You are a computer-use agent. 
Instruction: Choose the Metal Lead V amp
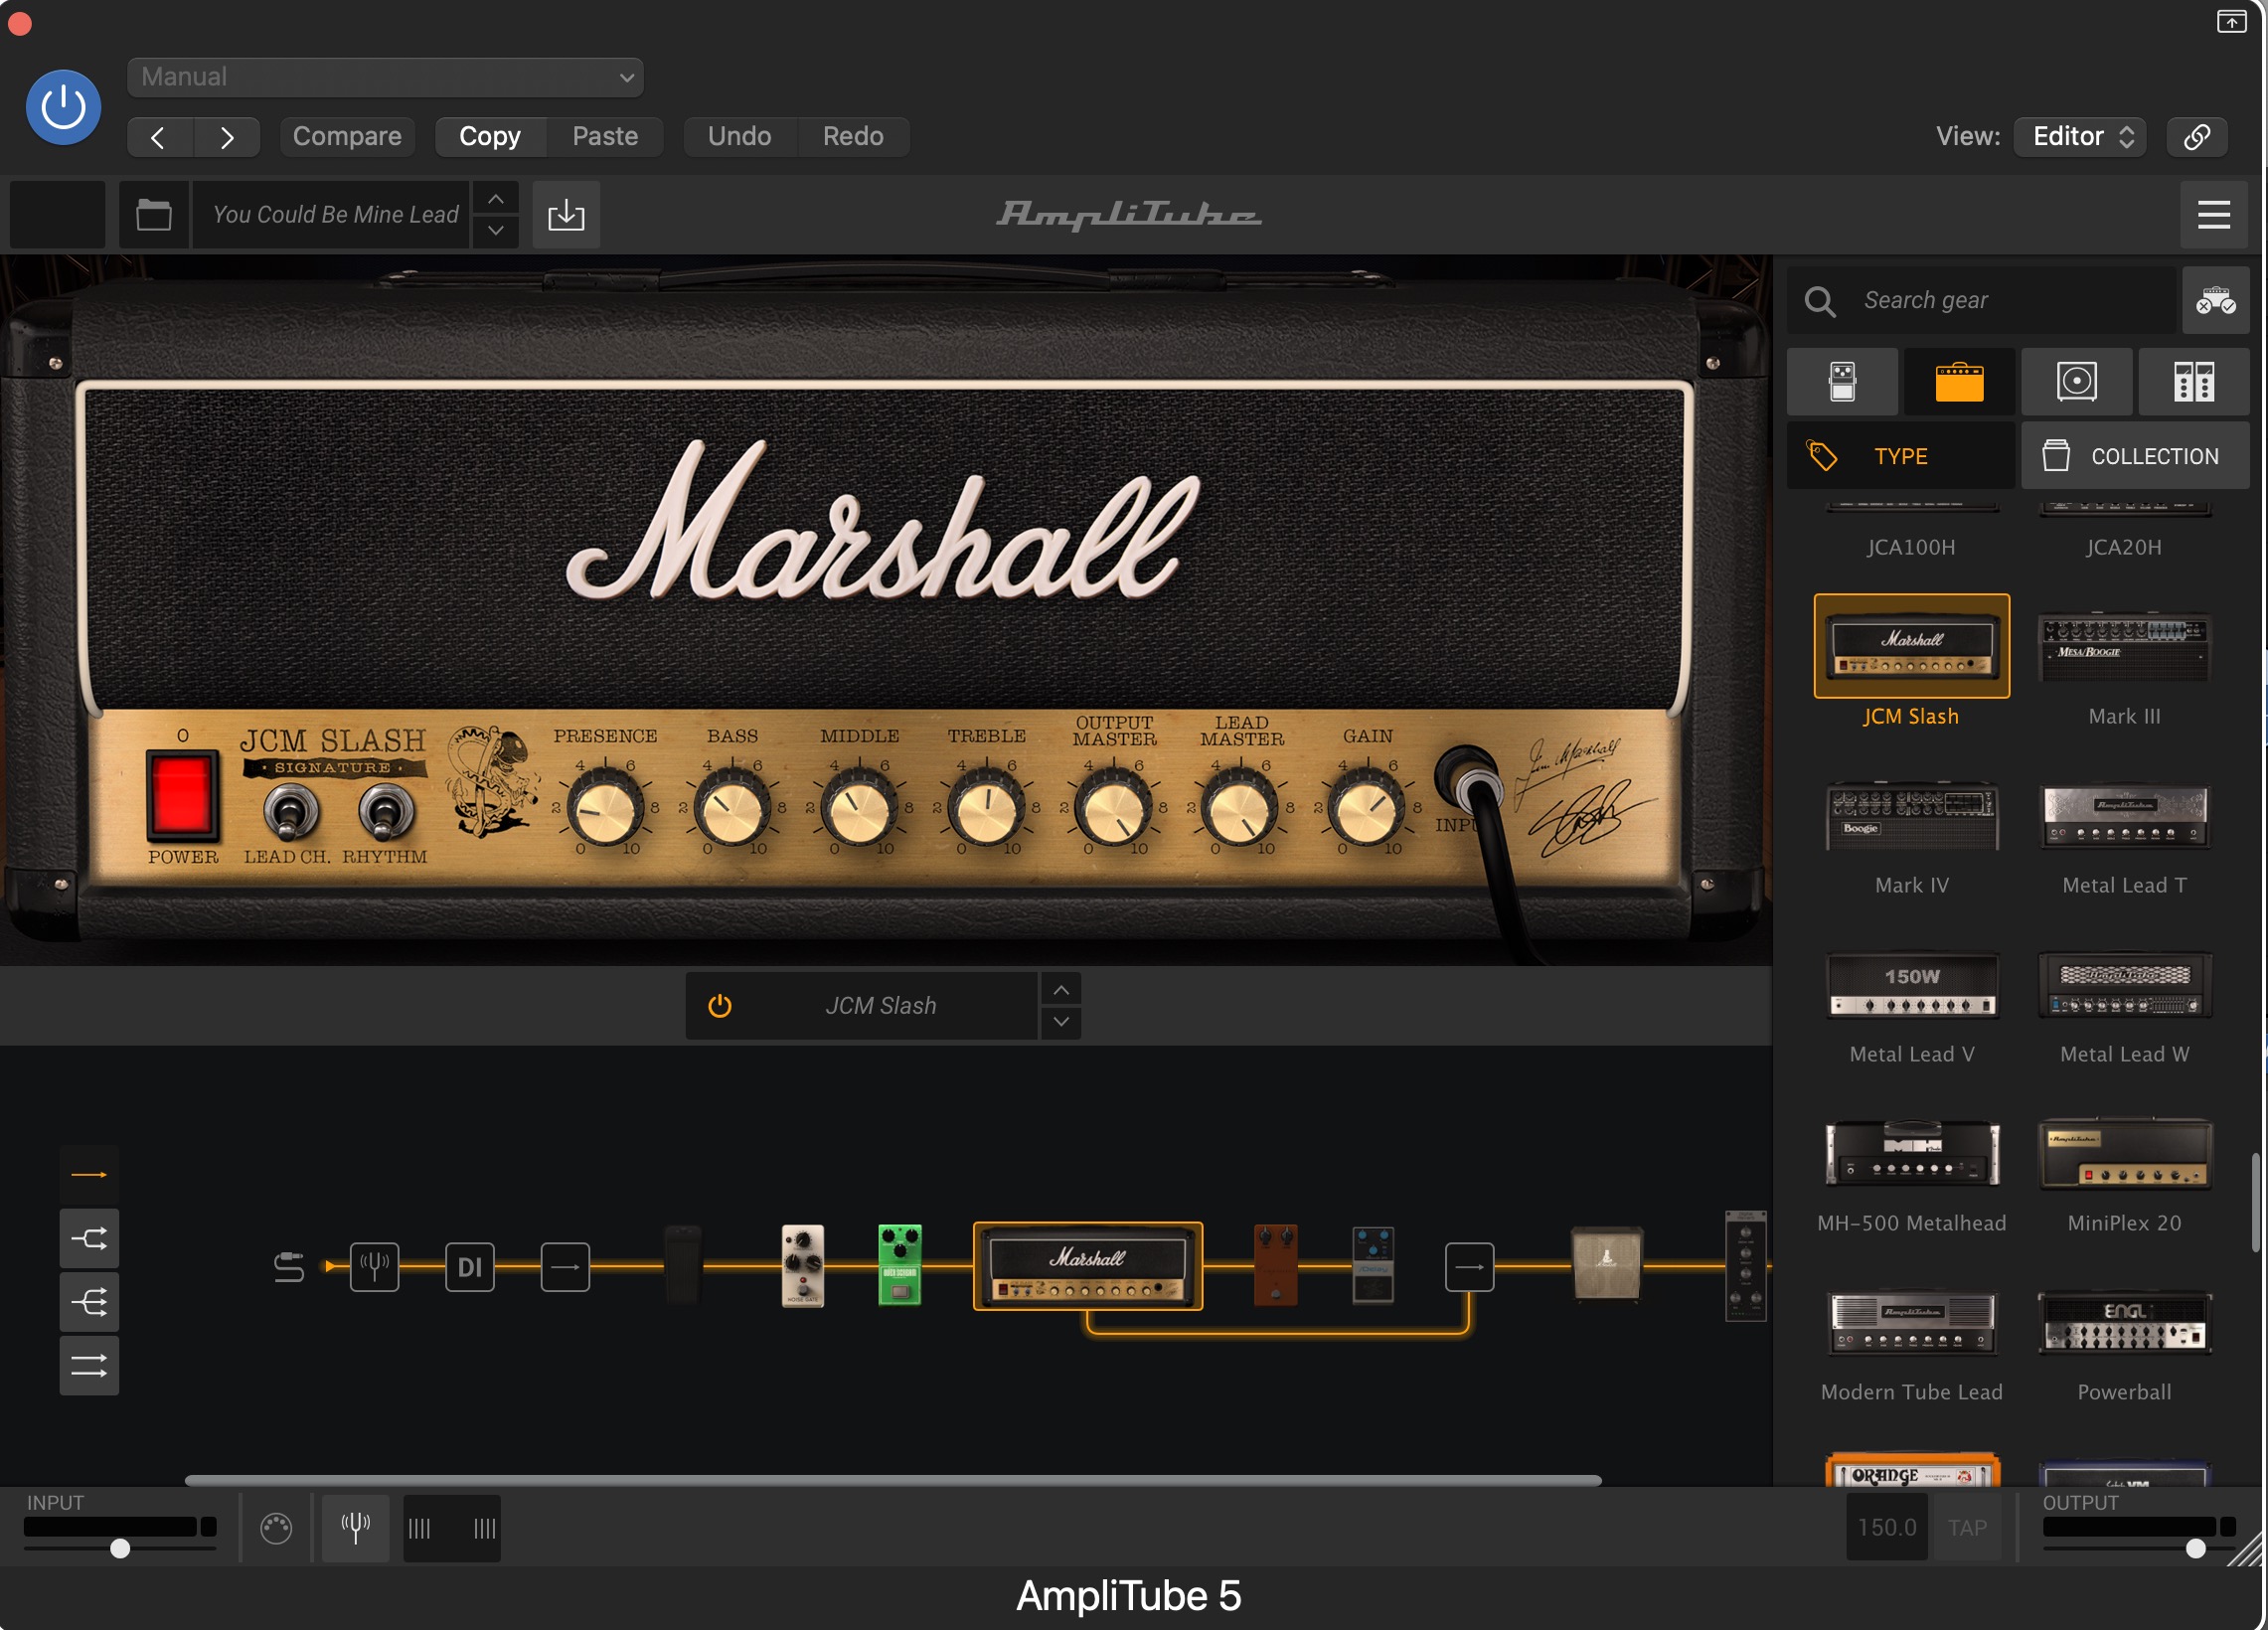[x=1911, y=984]
